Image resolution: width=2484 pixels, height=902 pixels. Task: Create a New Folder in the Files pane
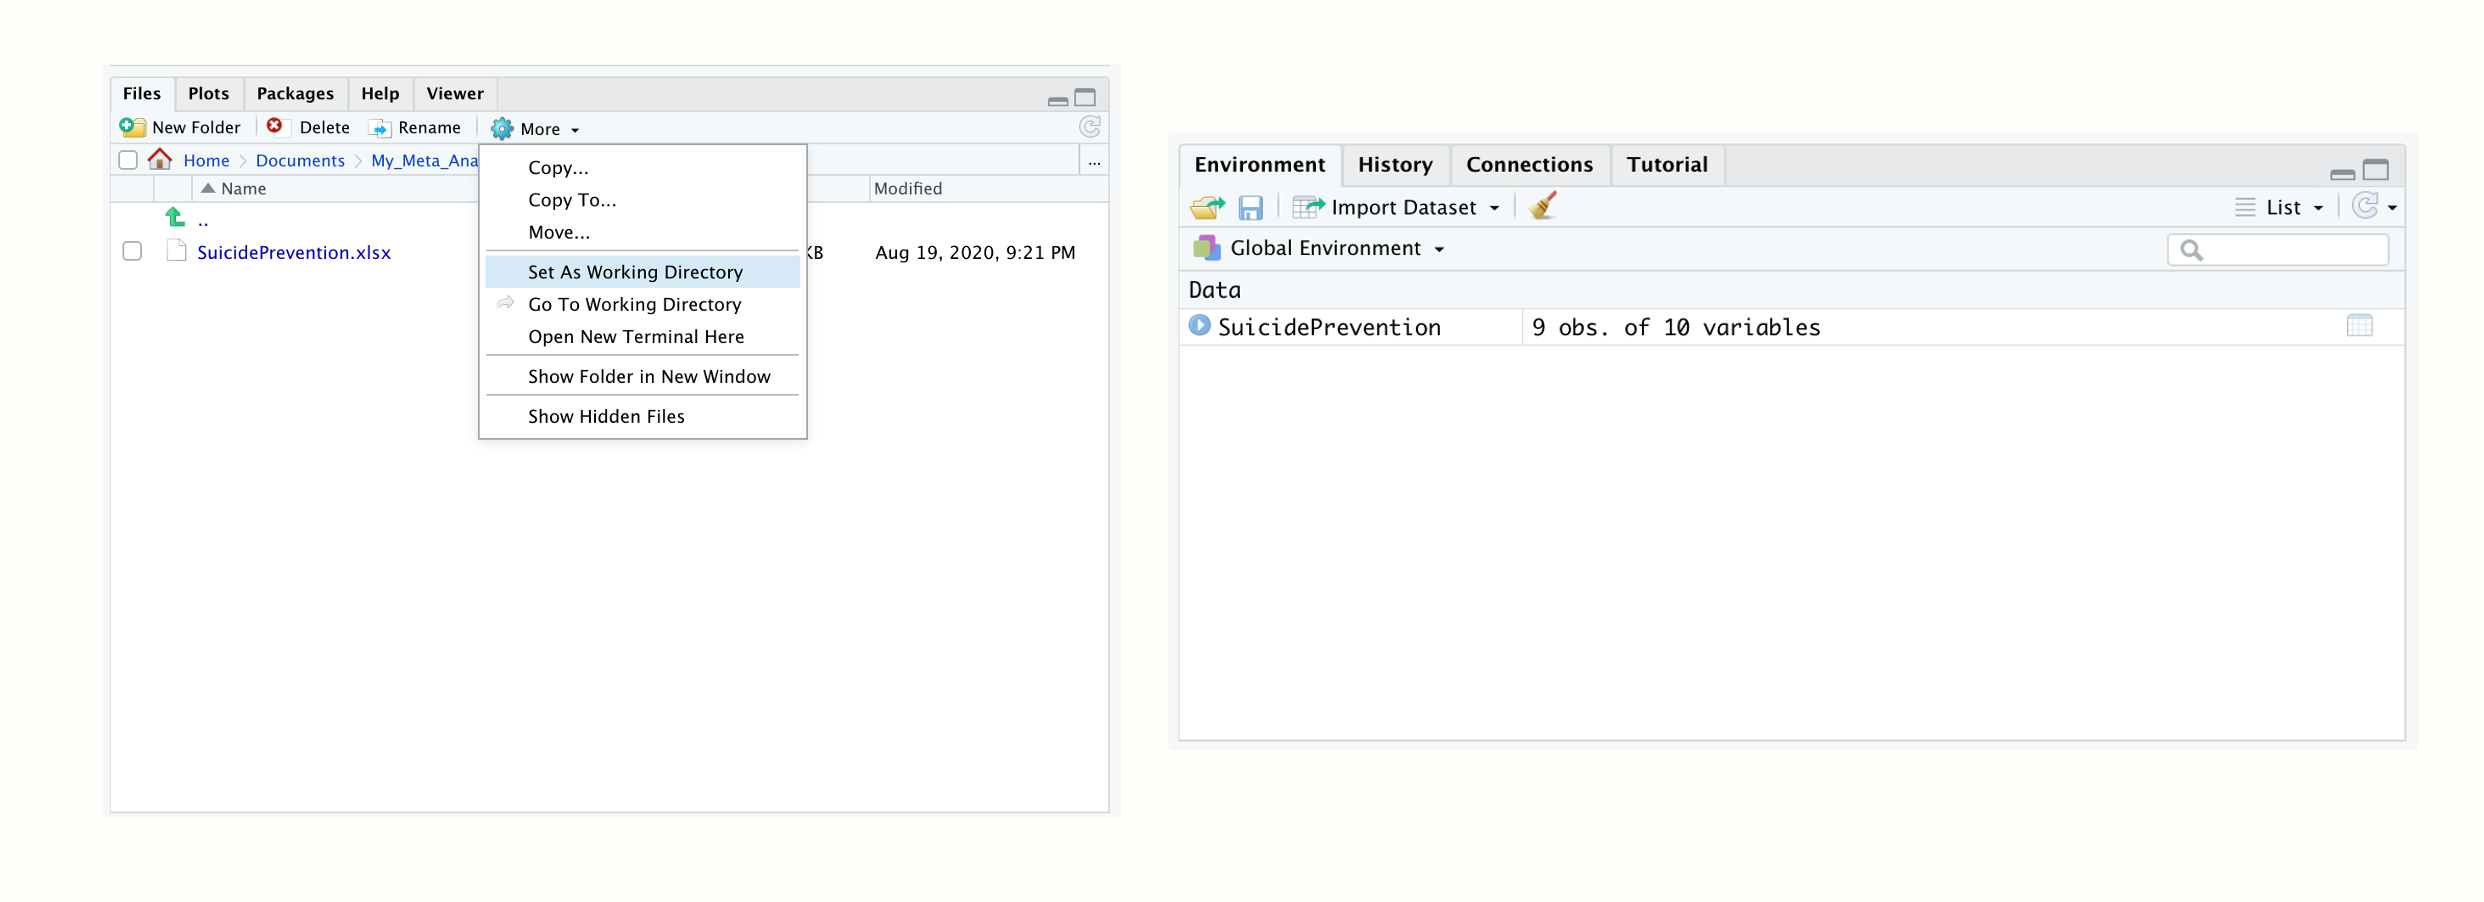point(181,127)
